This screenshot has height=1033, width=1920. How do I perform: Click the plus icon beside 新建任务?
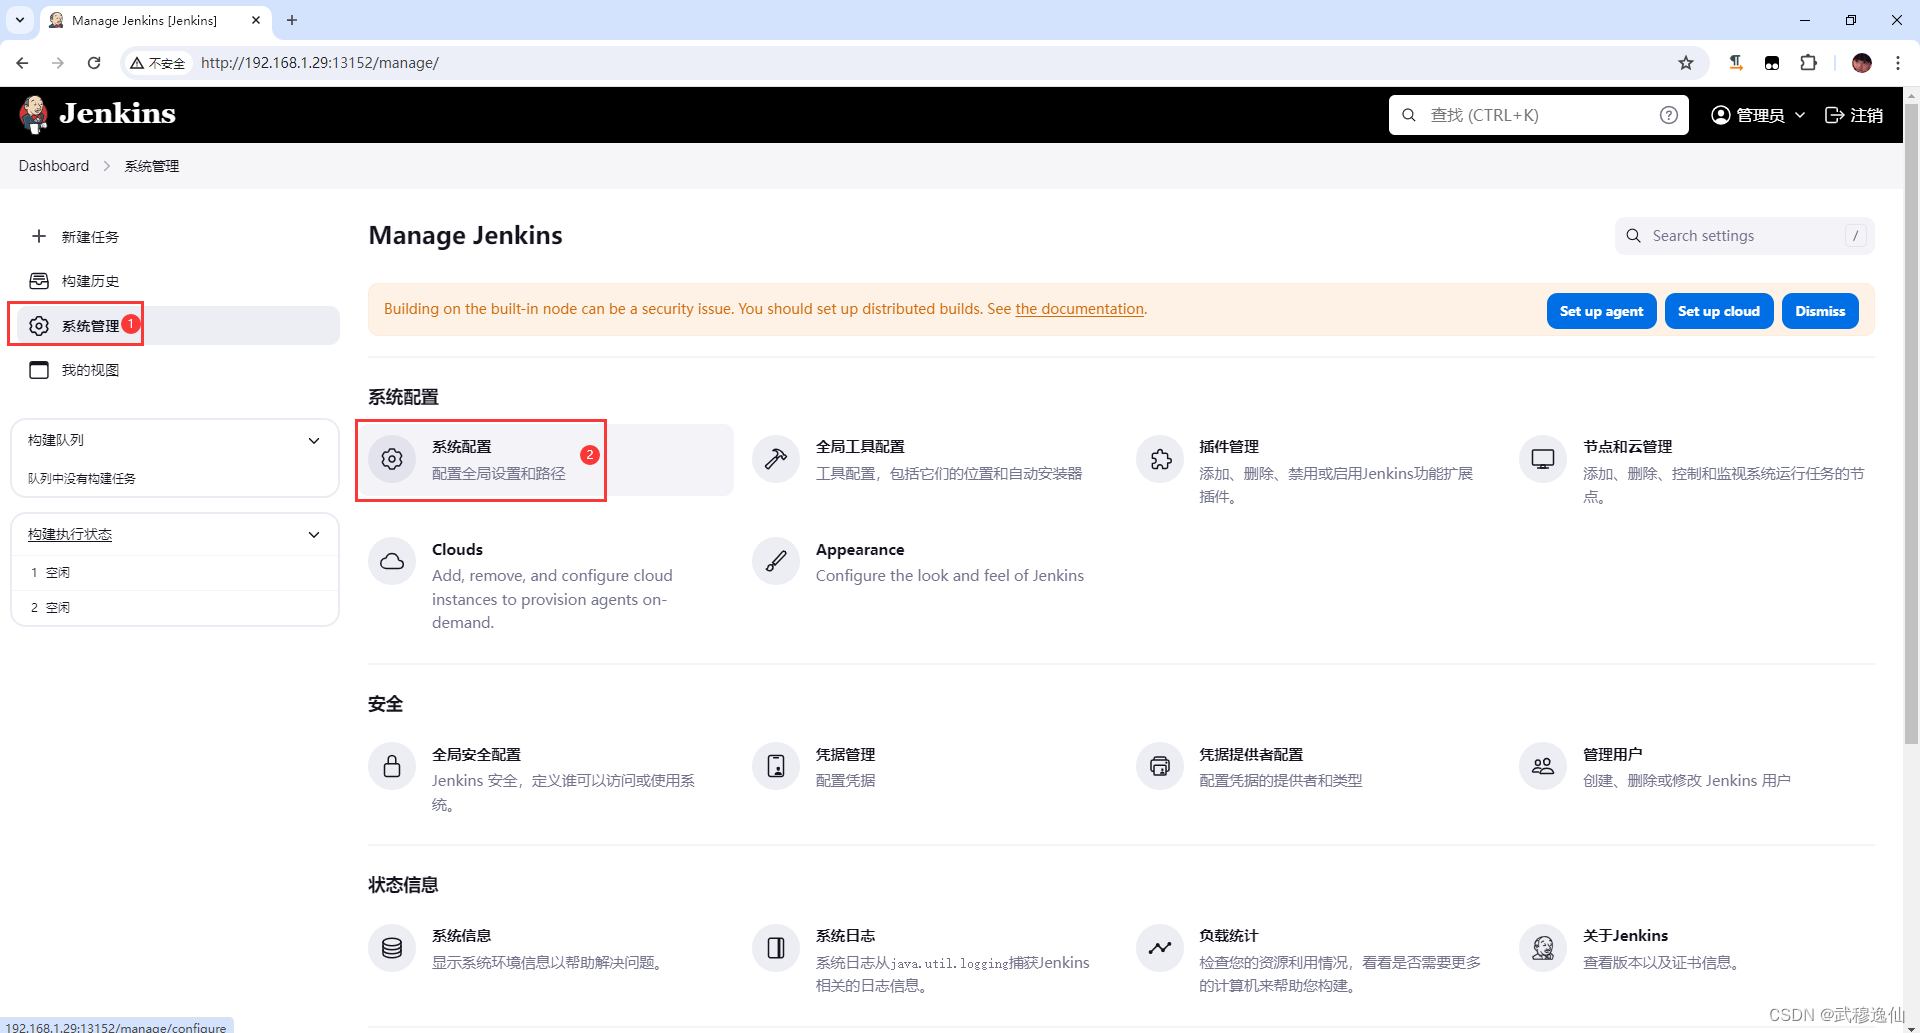[39, 236]
